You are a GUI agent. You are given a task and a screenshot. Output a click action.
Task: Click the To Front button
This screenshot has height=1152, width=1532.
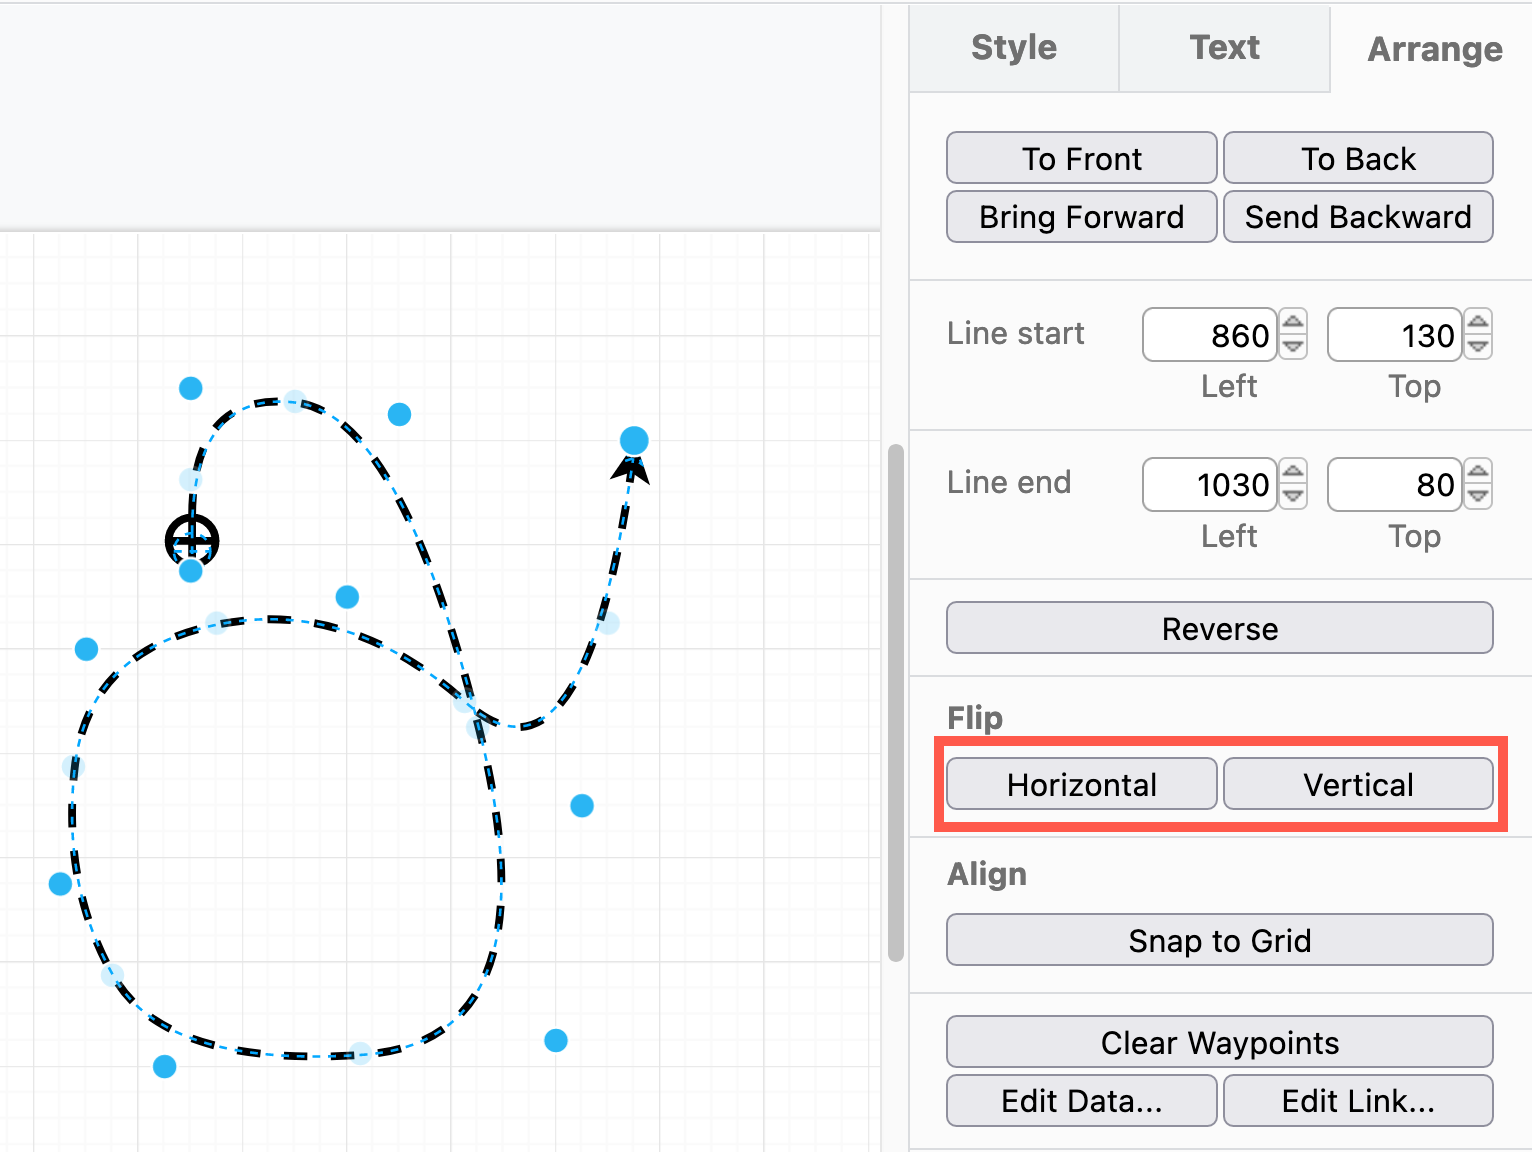(x=1080, y=158)
